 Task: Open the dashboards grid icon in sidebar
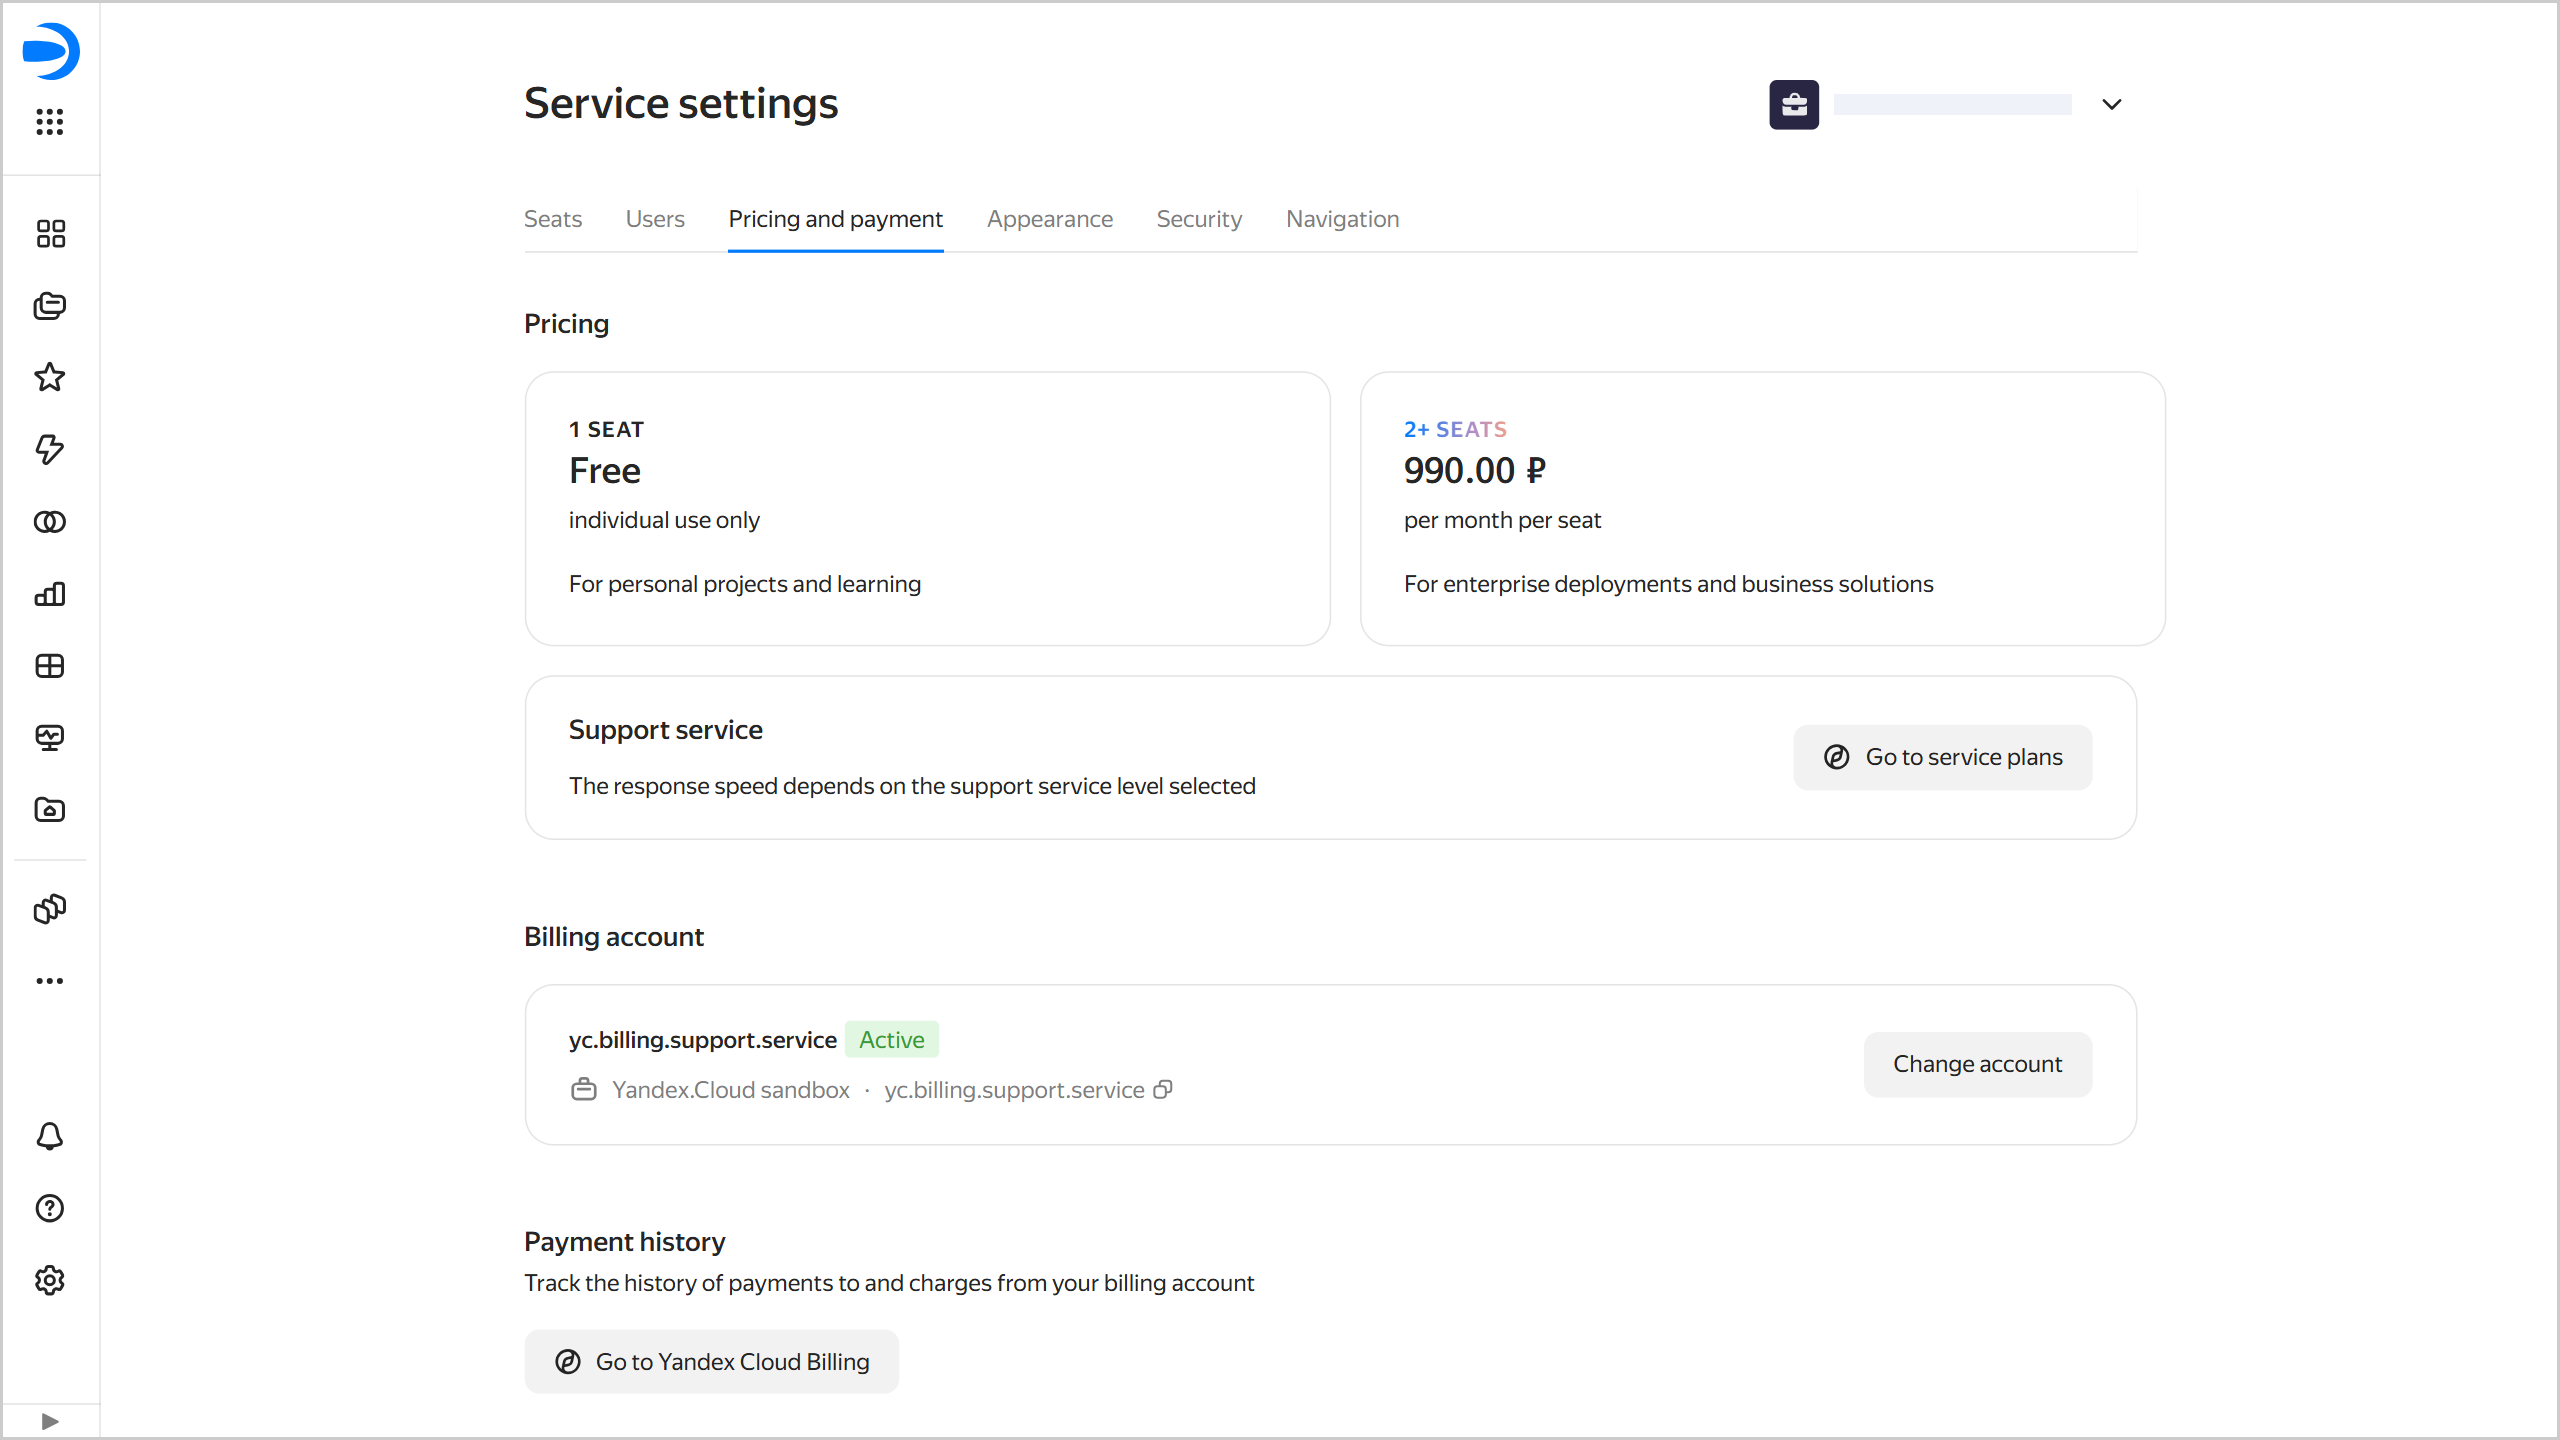pos(50,666)
